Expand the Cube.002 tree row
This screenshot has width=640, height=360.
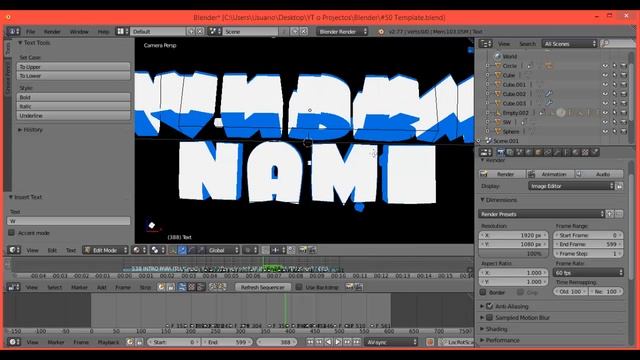(x=487, y=94)
